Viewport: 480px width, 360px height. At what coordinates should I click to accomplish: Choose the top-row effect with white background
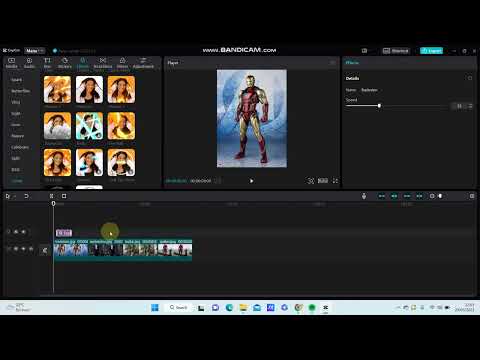89,89
